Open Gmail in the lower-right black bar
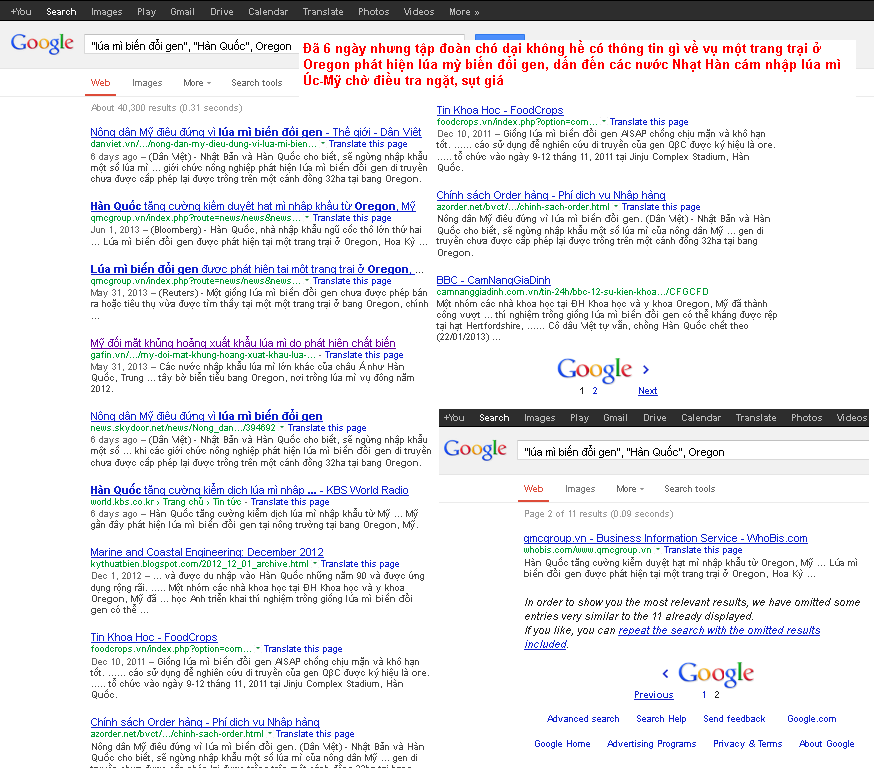The image size is (874, 769). pos(615,417)
